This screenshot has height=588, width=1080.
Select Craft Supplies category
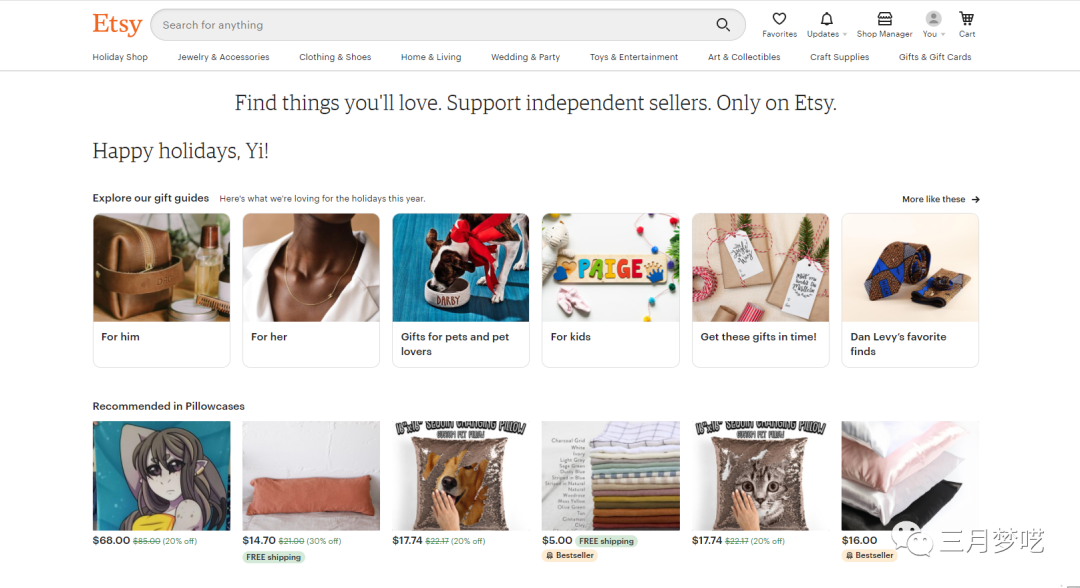[x=839, y=57]
